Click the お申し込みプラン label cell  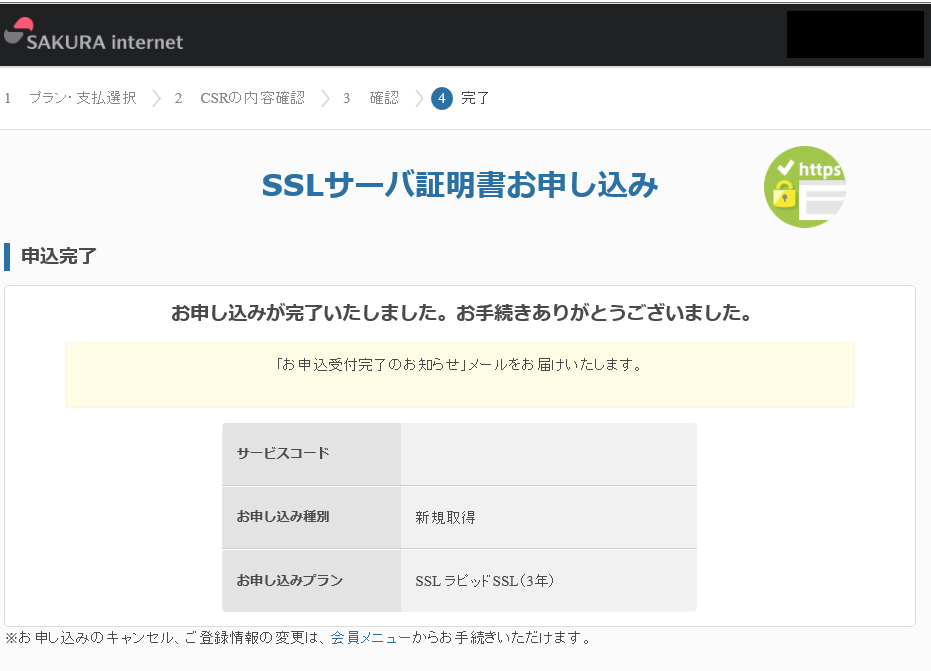point(312,581)
